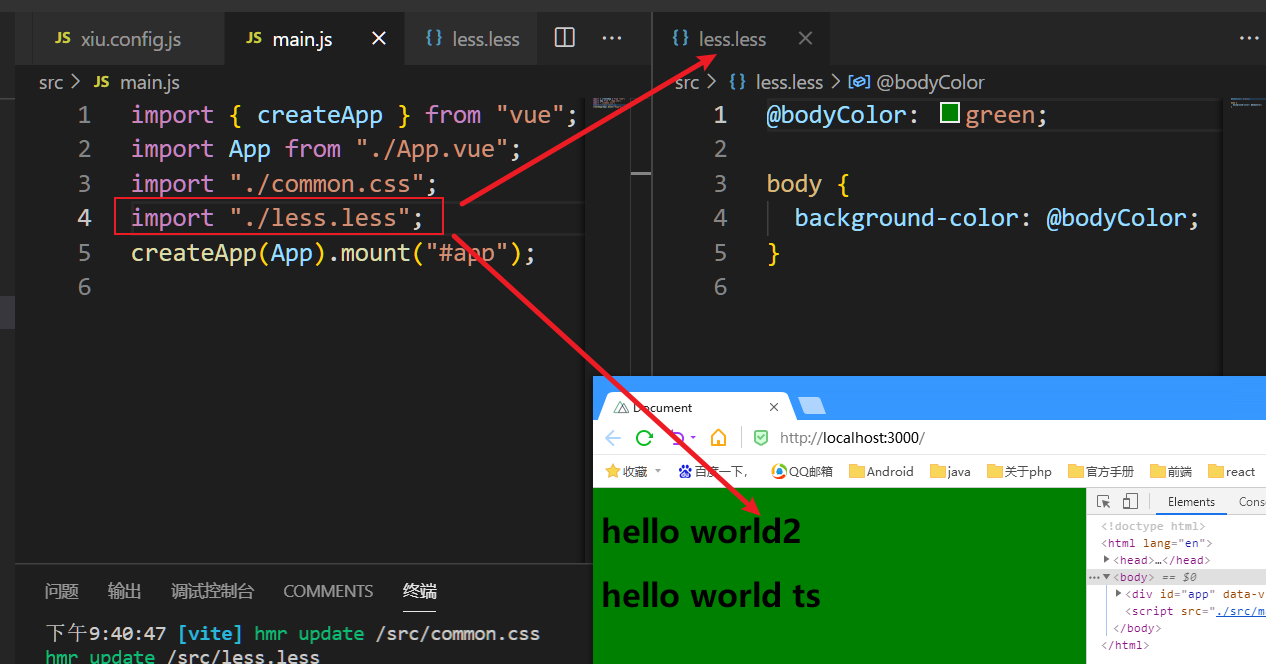Reload the page with the green refresh icon

point(644,438)
